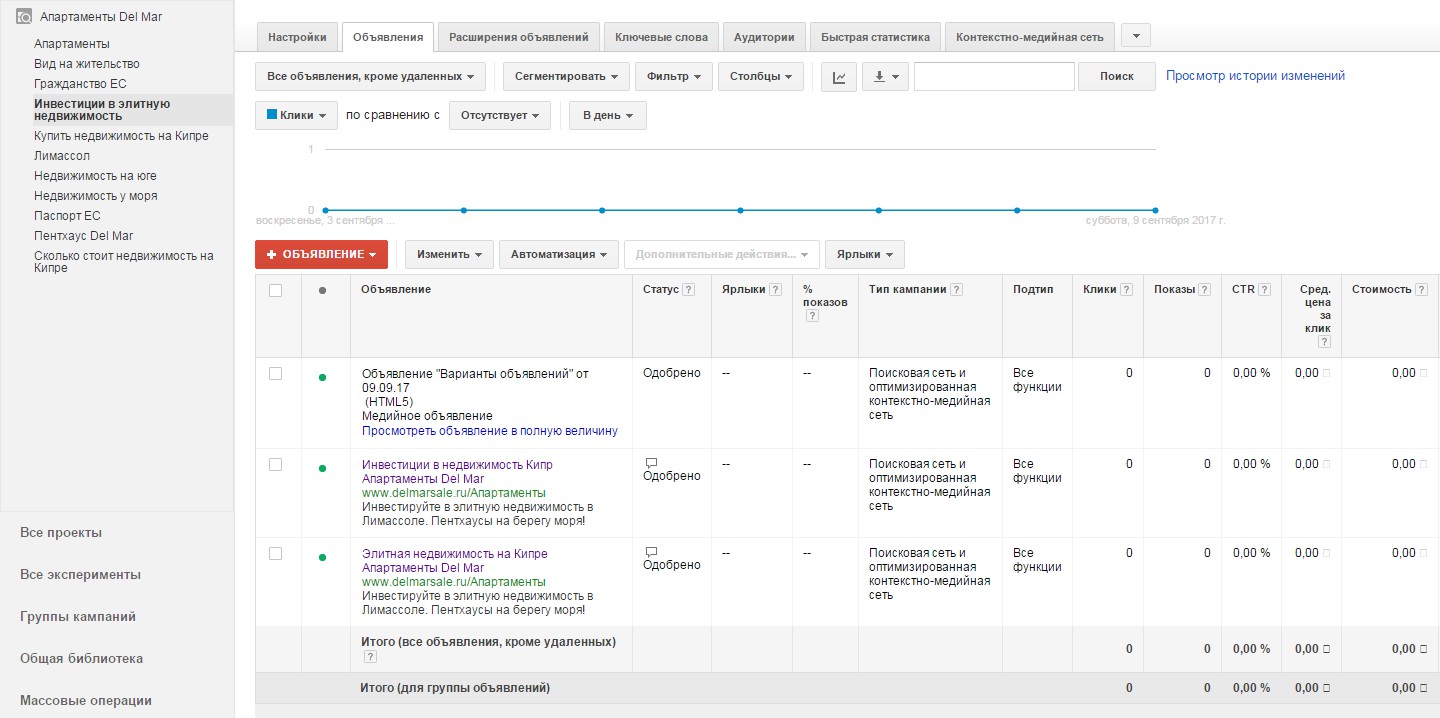The image size is (1440, 718).
Task: Tick checkbox for Элитная недвижимость на Кипре ad
Action: coord(276,553)
